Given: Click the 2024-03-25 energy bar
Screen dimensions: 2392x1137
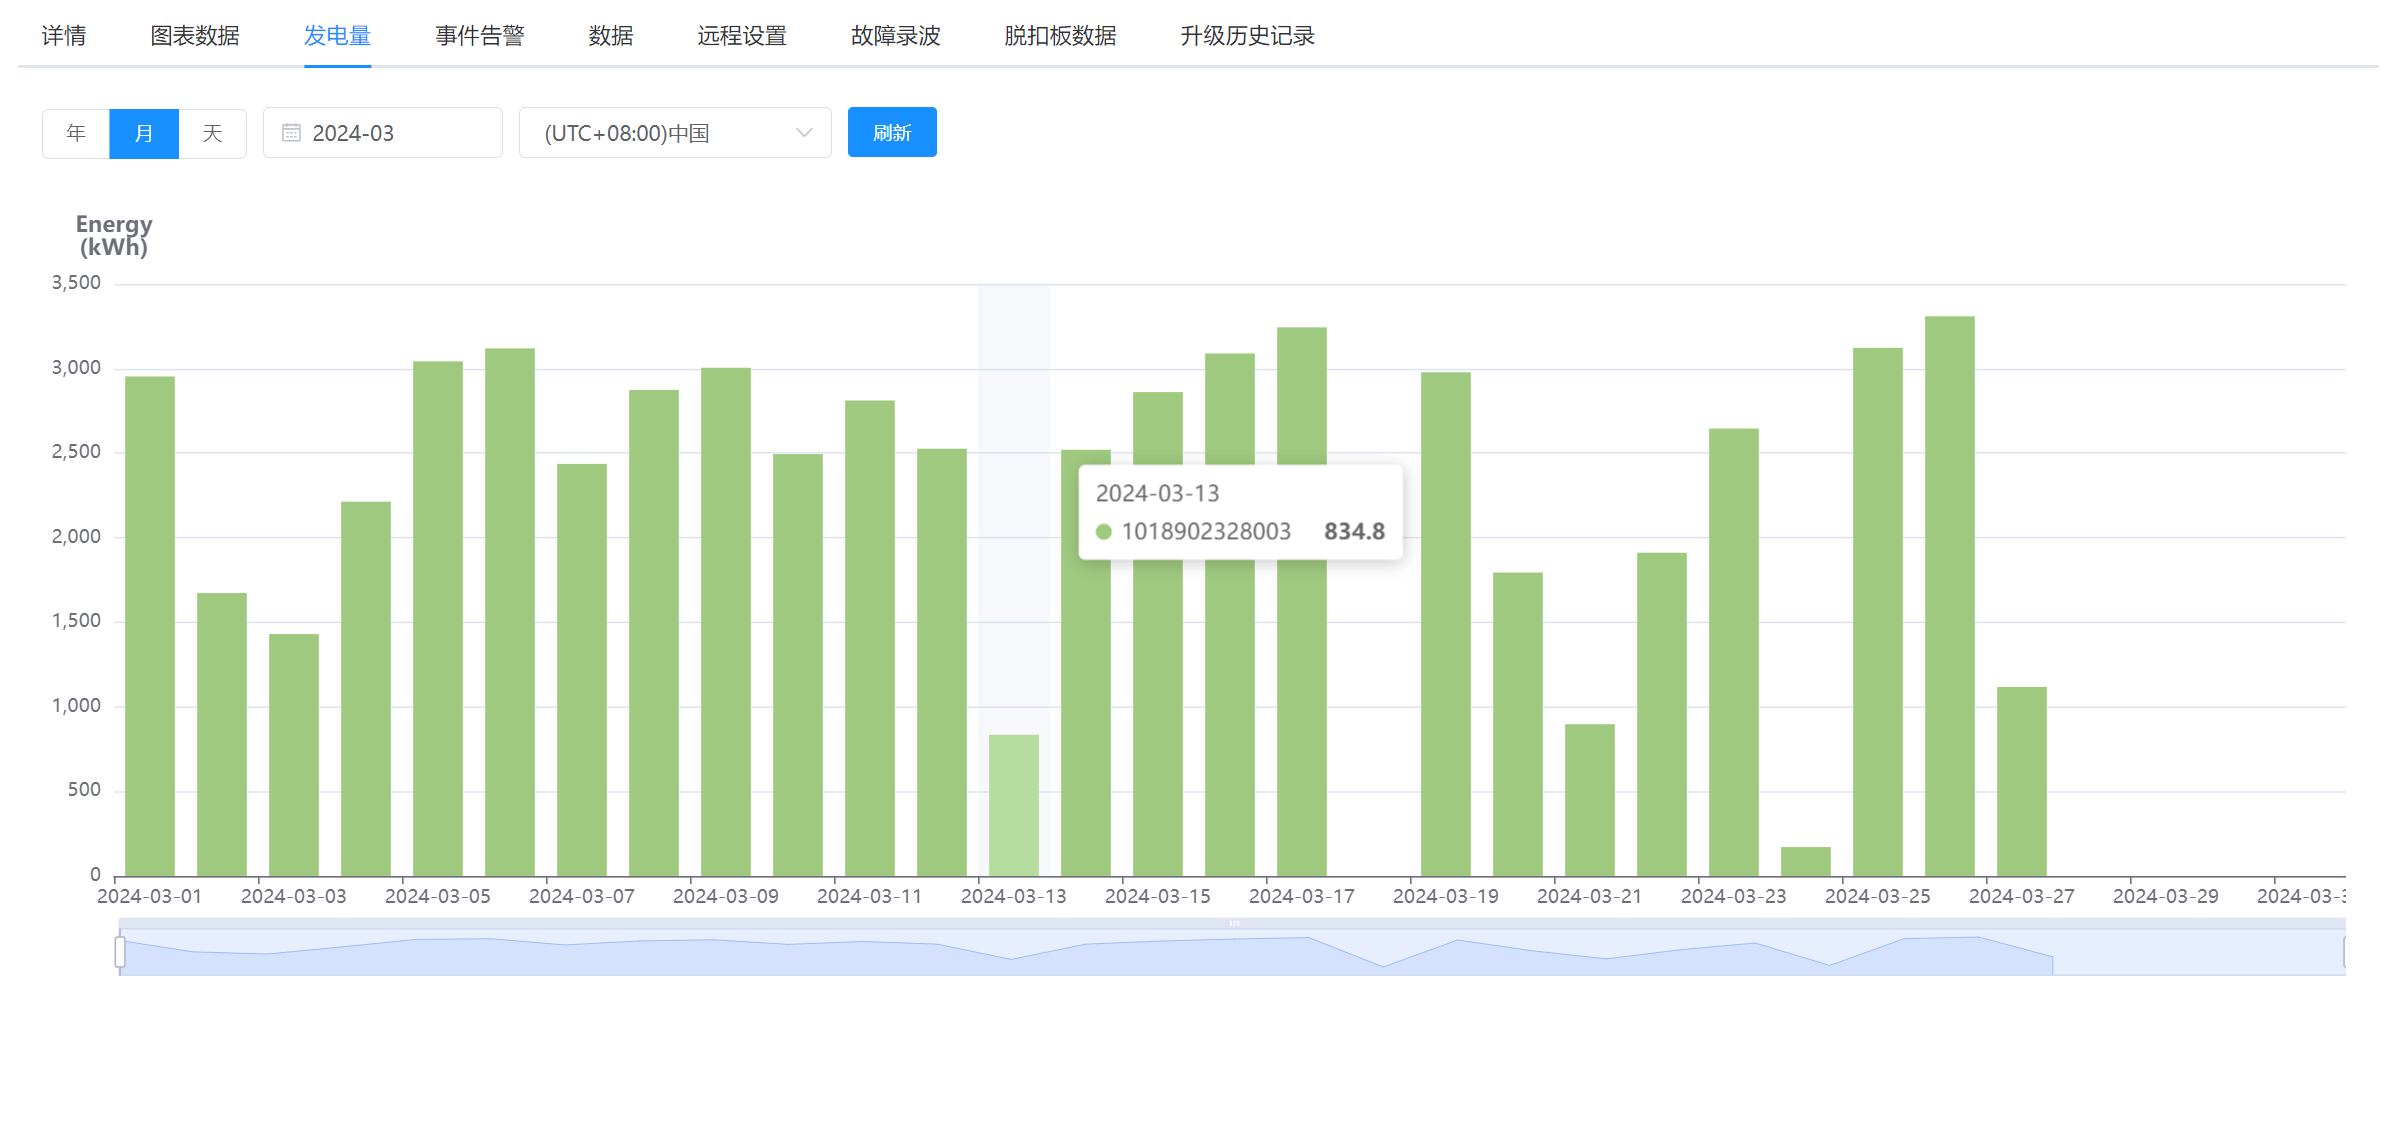Looking at the screenshot, I should [x=1878, y=612].
